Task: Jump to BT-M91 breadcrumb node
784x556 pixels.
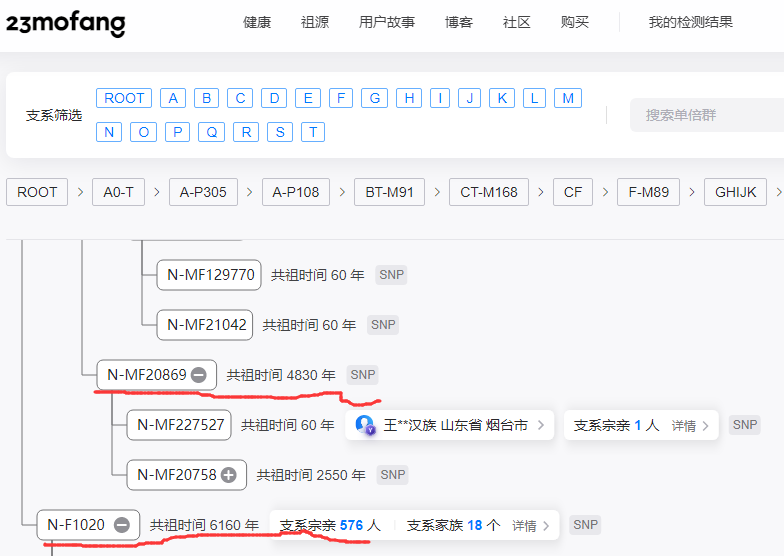Action: tap(390, 192)
